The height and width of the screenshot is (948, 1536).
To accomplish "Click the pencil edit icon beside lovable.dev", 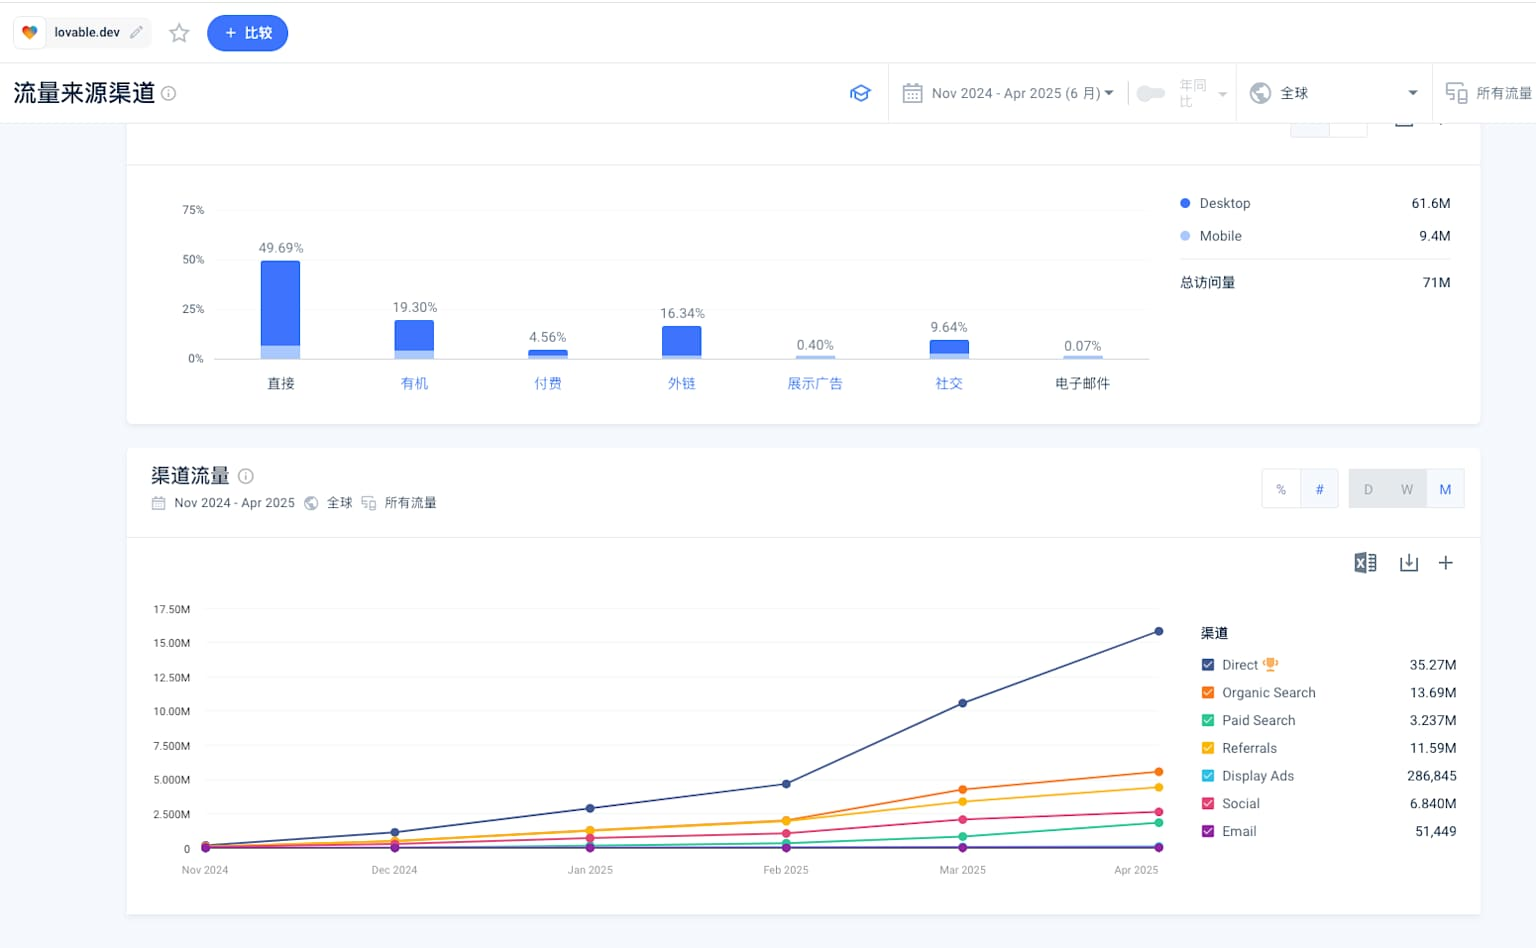I will point(136,32).
